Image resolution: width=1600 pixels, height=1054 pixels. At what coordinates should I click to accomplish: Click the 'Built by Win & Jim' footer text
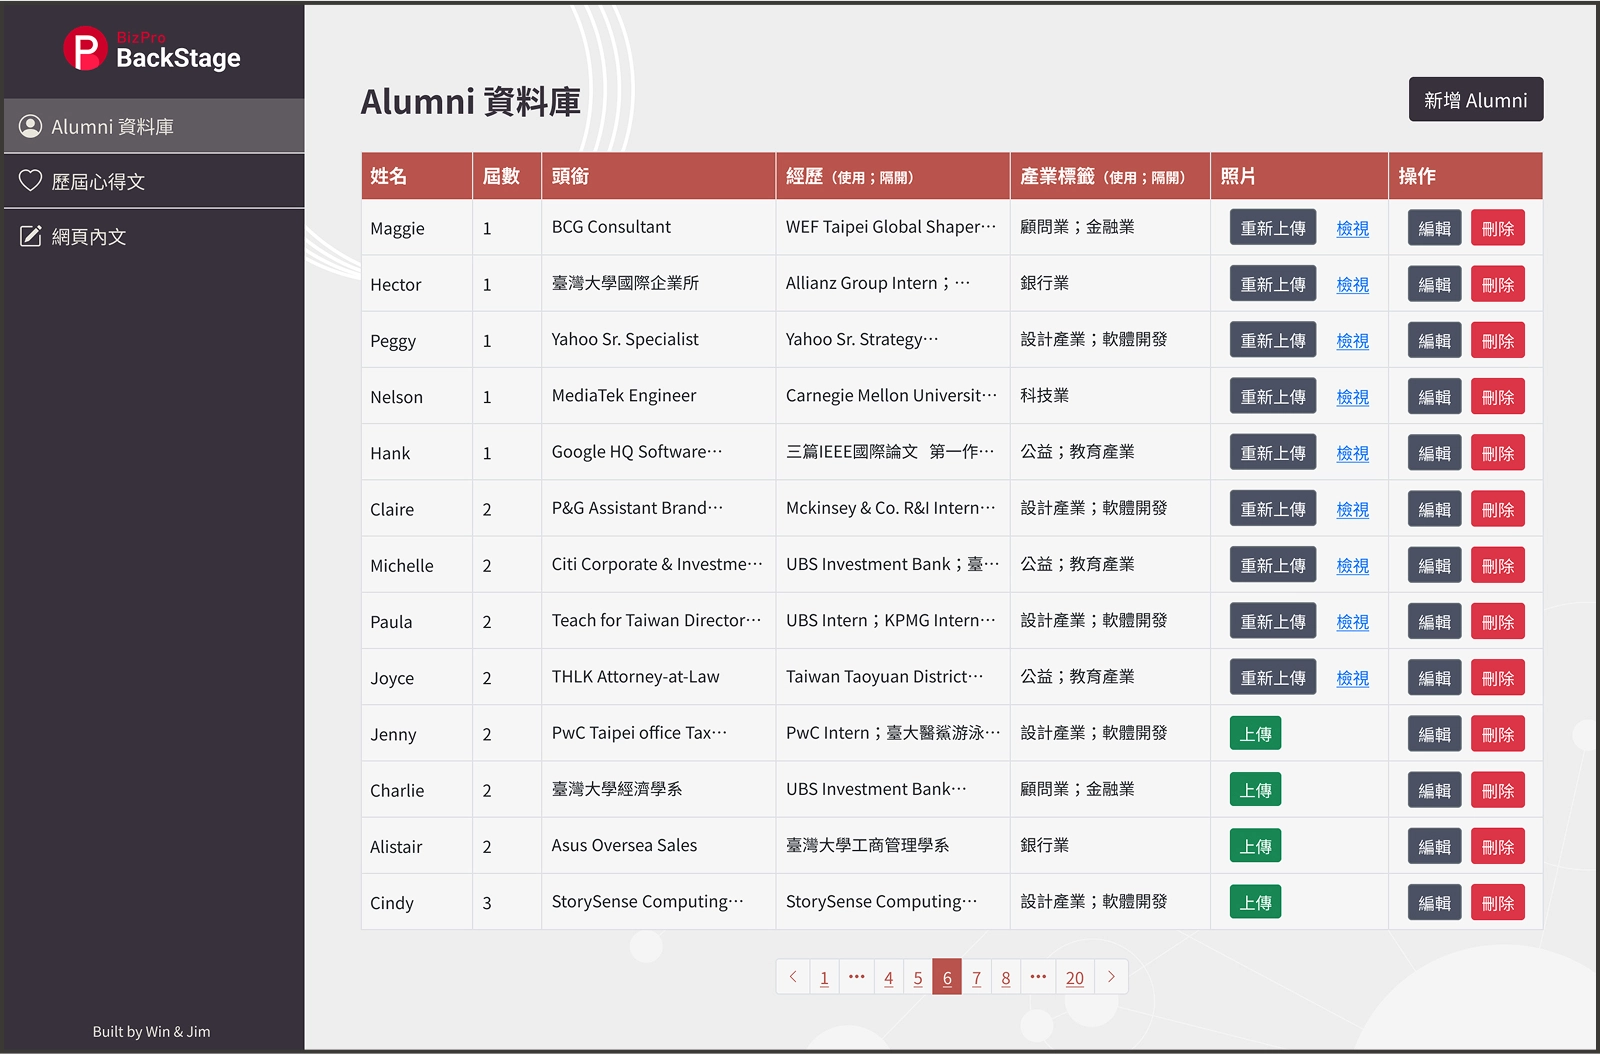click(151, 1031)
